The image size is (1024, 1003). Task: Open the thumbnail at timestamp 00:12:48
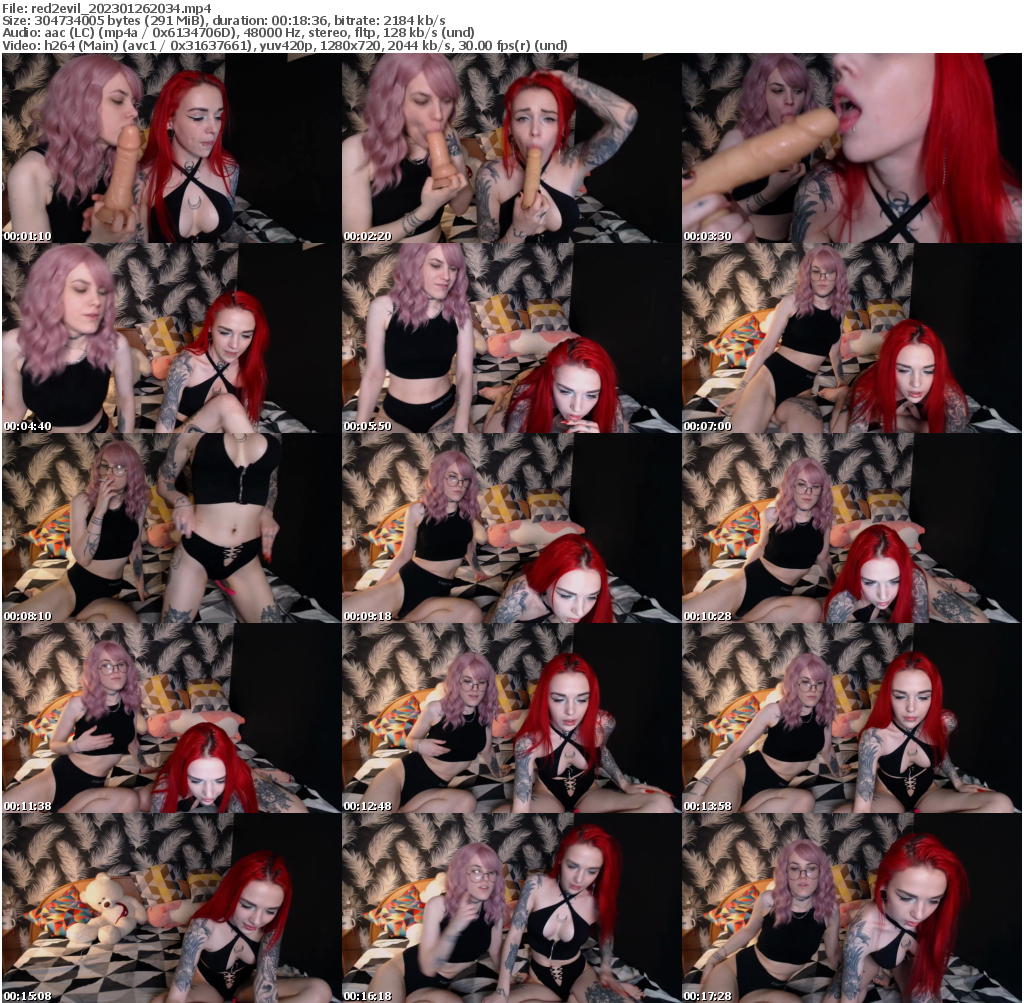pyautogui.click(x=511, y=716)
